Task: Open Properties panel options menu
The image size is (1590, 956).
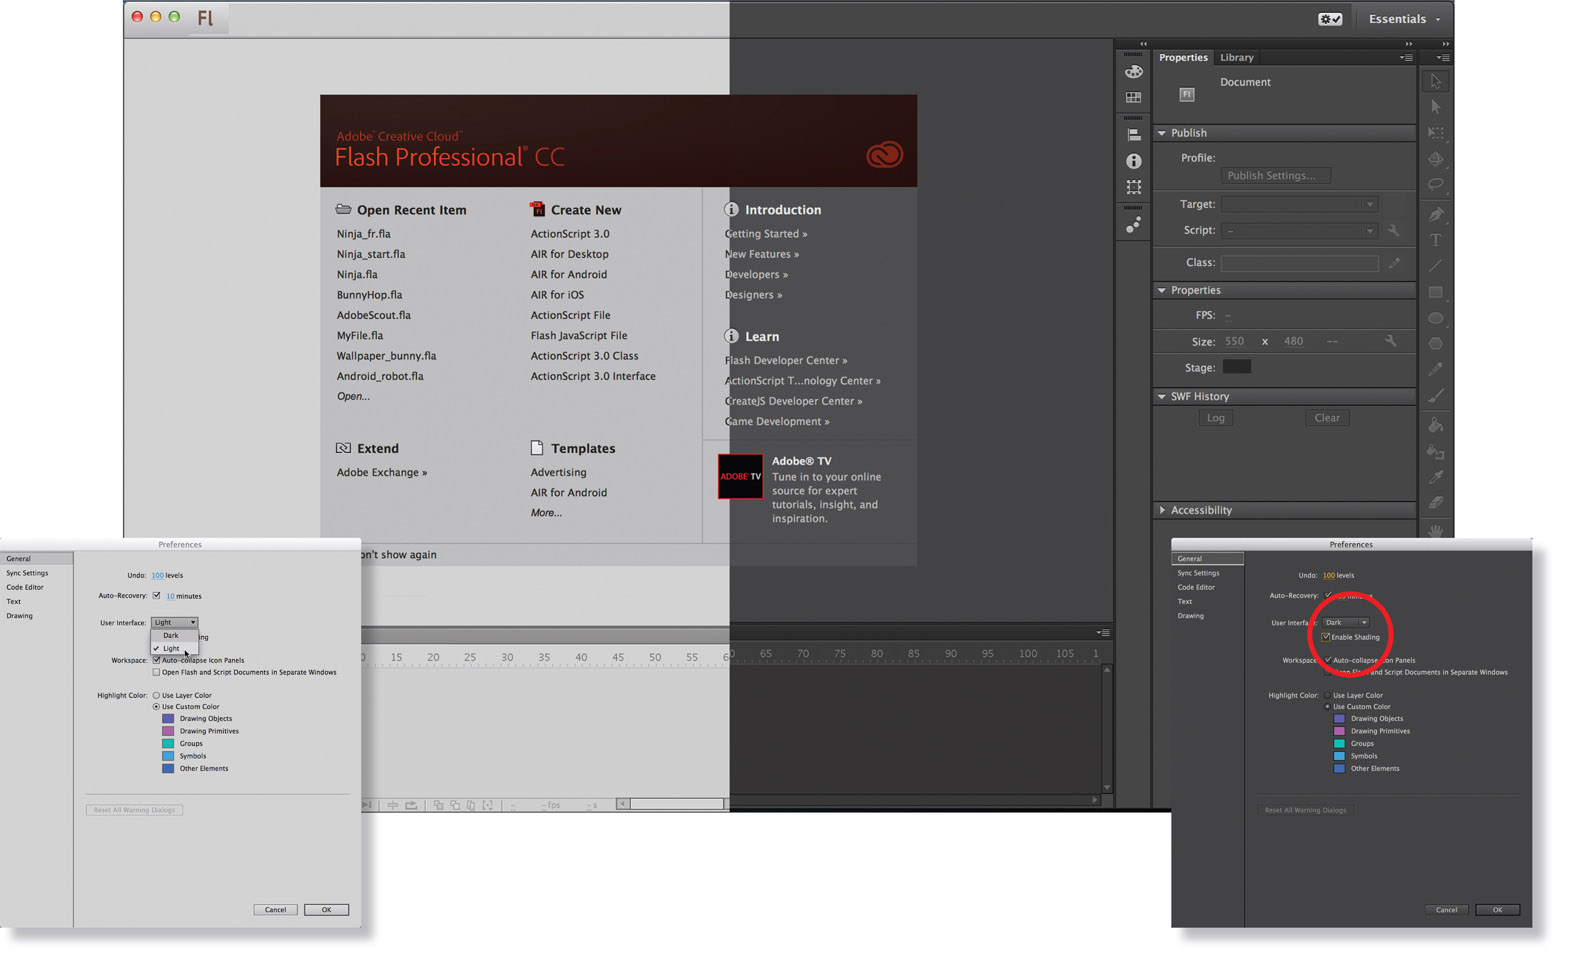Action: tap(1406, 58)
